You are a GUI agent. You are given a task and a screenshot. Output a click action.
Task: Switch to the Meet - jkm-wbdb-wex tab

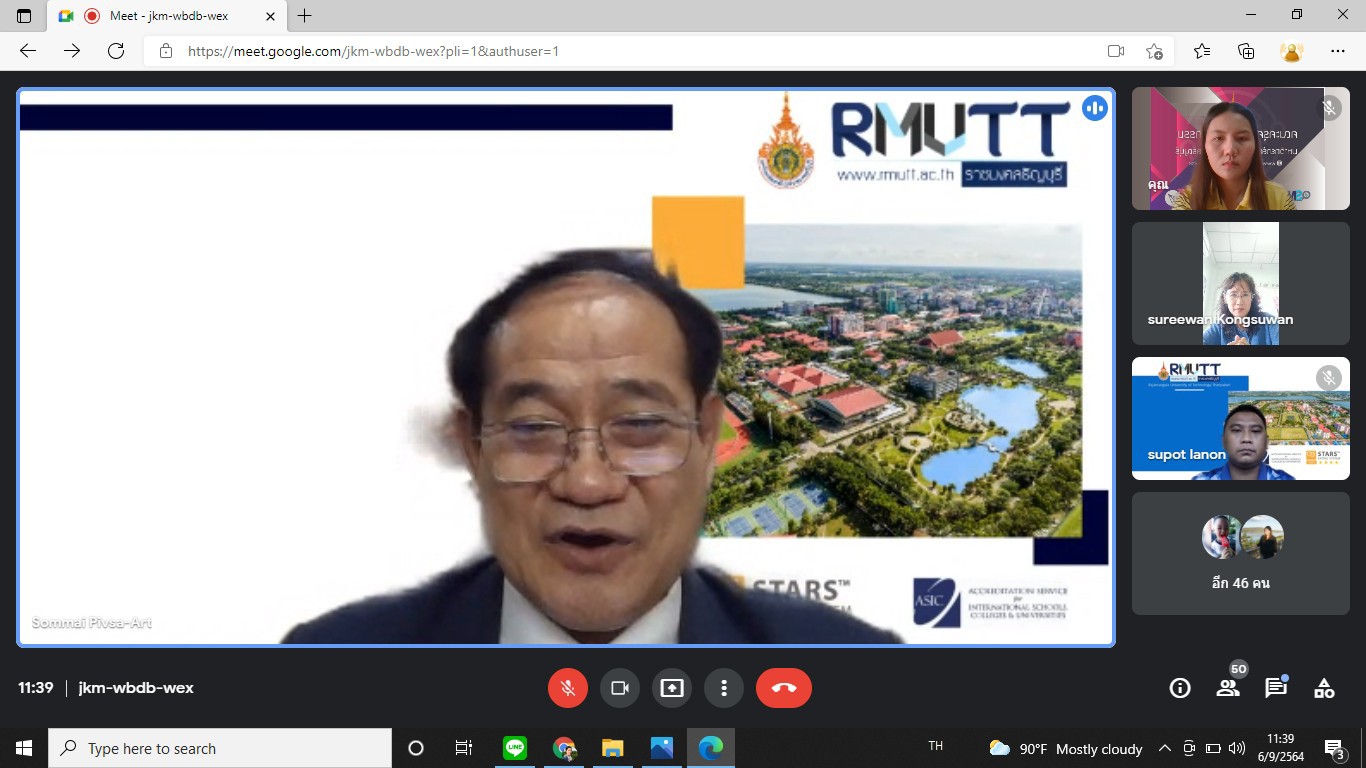click(x=167, y=16)
